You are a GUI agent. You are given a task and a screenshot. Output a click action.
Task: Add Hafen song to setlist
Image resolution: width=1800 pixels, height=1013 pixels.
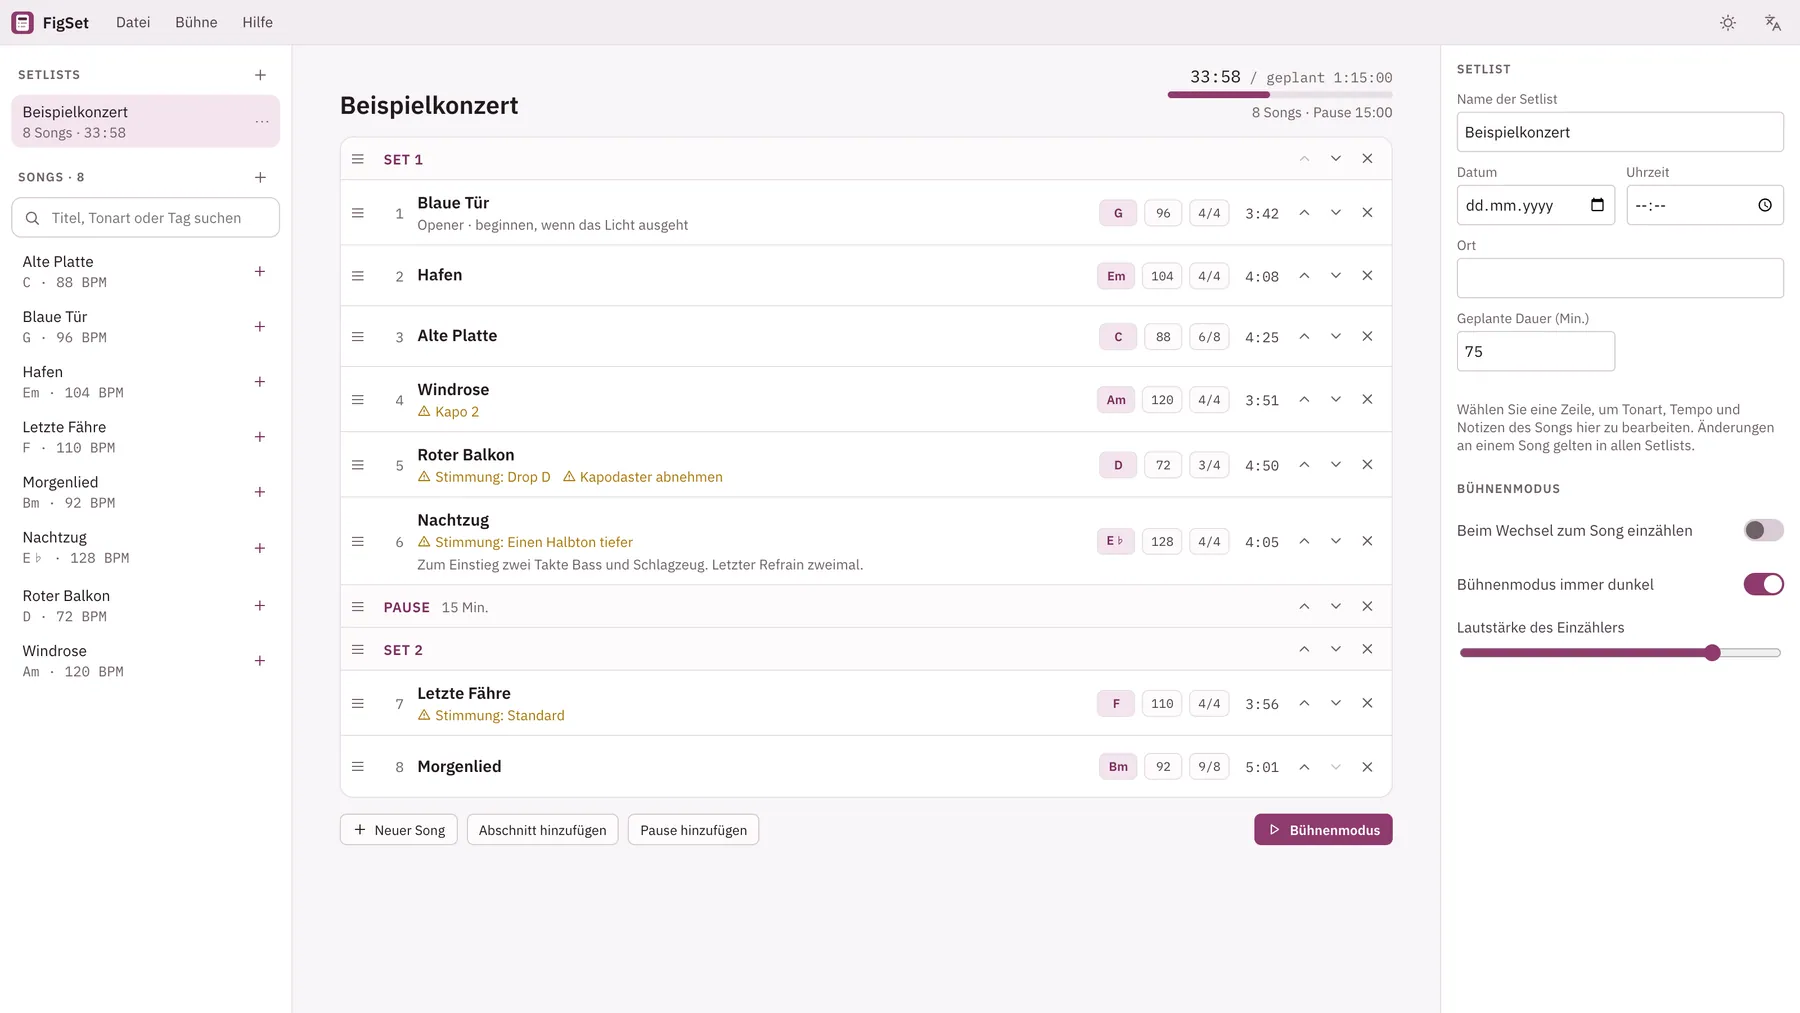[260, 382]
